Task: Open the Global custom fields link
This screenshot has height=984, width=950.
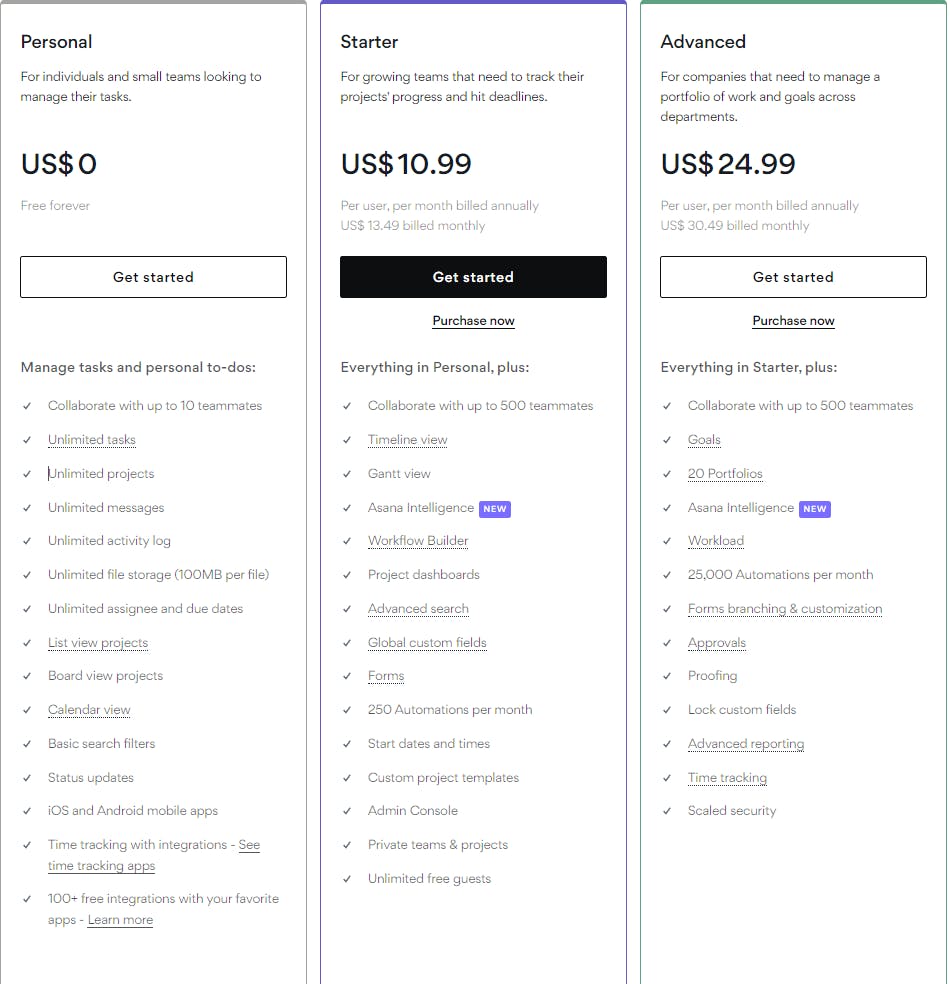Action: 427,643
